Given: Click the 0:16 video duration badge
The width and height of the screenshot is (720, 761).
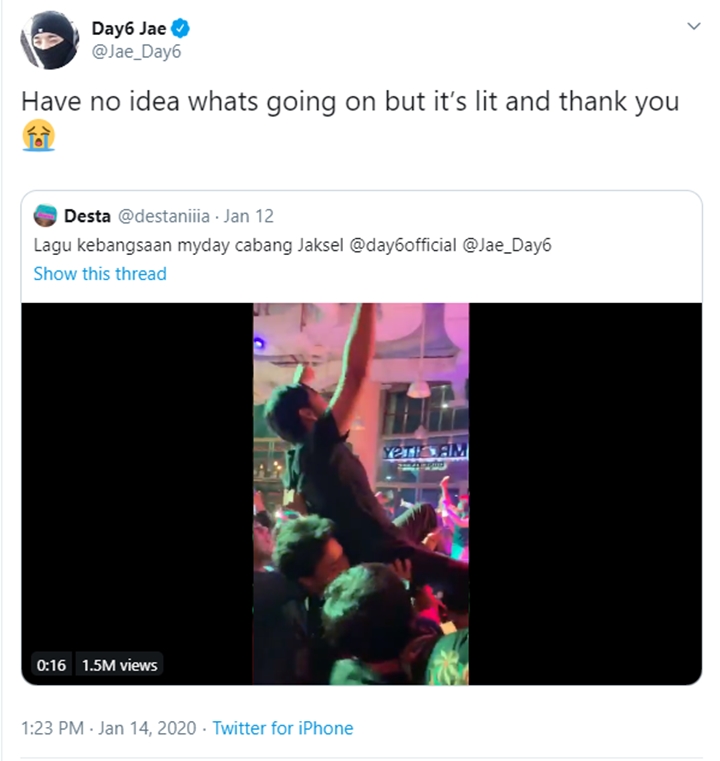Looking at the screenshot, I should point(52,665).
